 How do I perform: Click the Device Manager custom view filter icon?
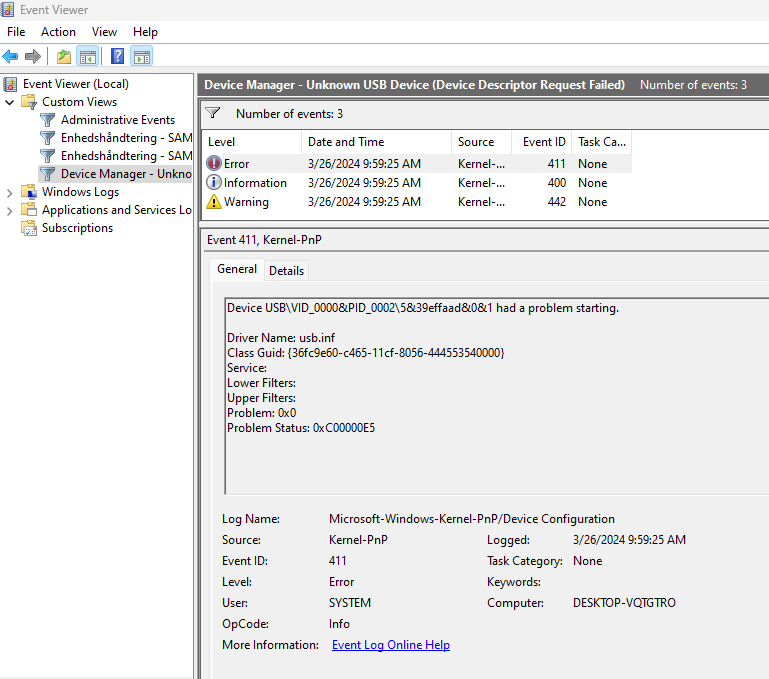click(48, 174)
